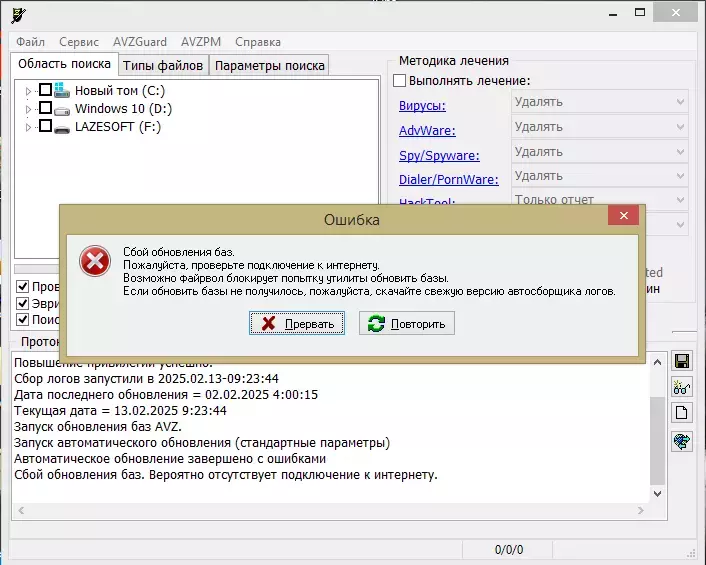Click the Новый том (C:) drive icon
Screen dimensions: 706x565
tap(62, 90)
